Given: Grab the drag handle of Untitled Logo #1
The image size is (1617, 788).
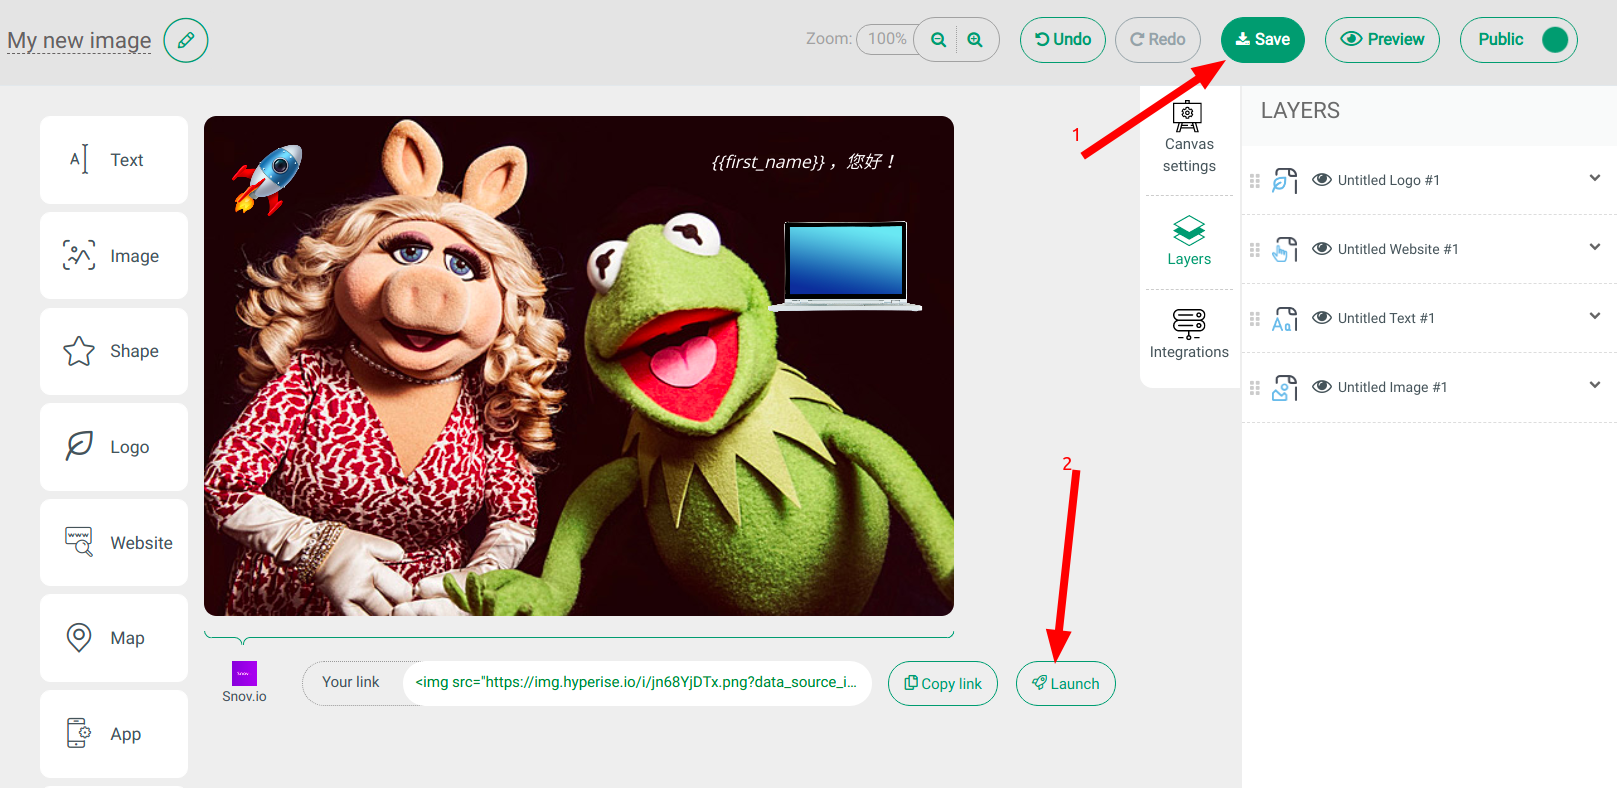Looking at the screenshot, I should tap(1255, 181).
